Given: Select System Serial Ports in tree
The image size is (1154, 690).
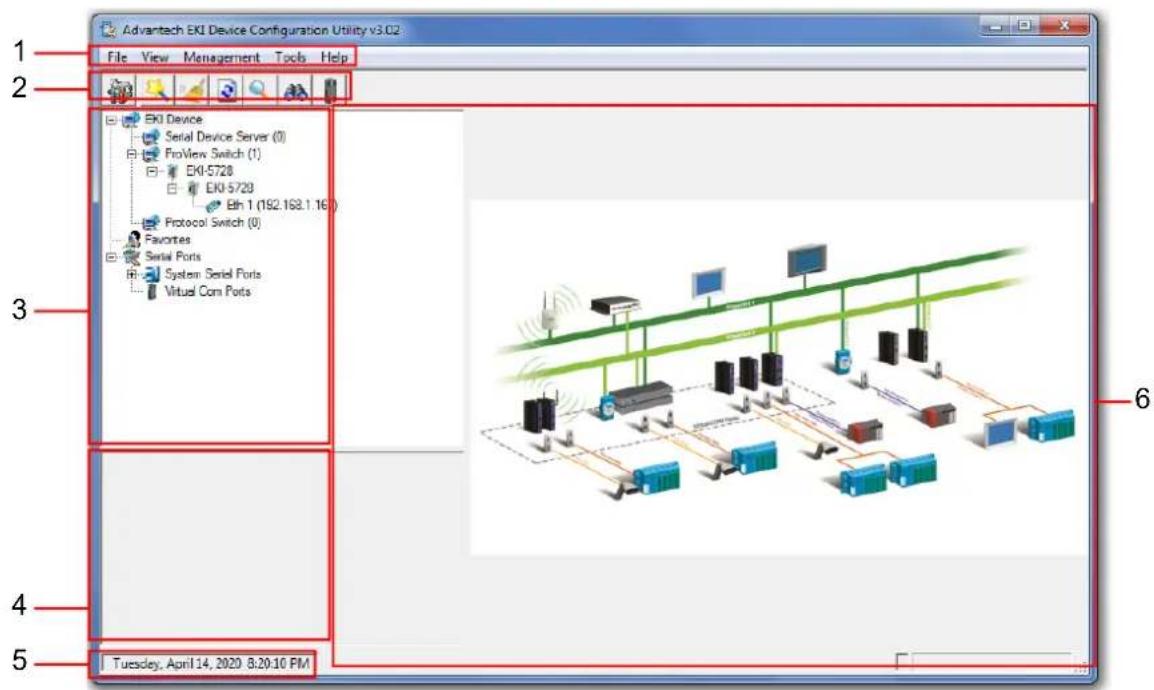Looking at the screenshot, I should [x=213, y=274].
